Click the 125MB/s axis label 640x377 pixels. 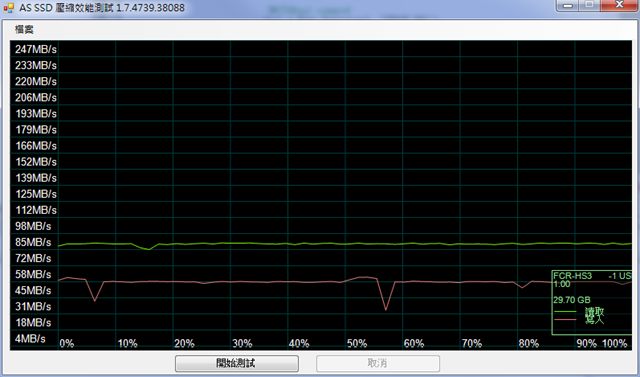36,194
